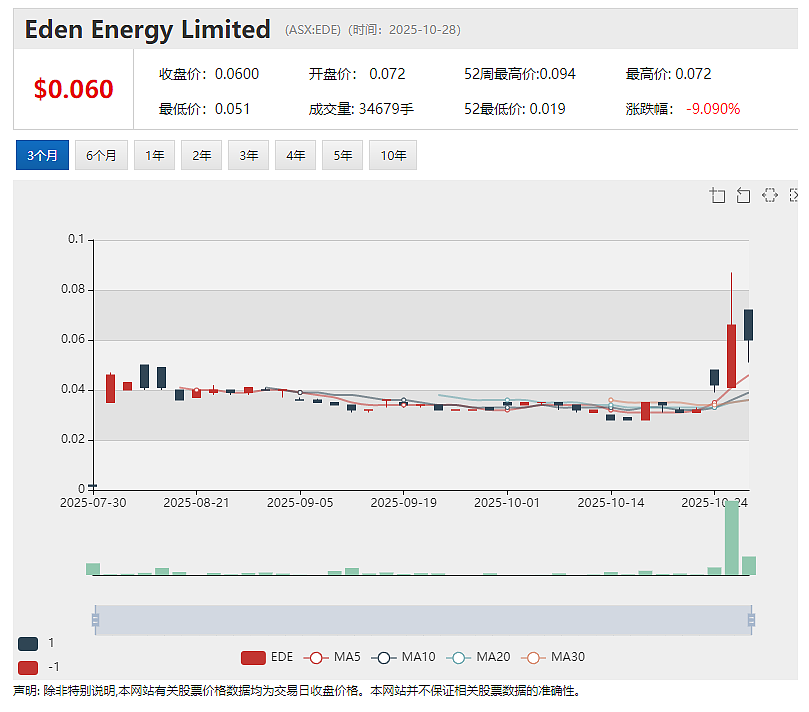Click the tall red candlestick near 2025-10-24
The image size is (809, 712).
coord(732,356)
